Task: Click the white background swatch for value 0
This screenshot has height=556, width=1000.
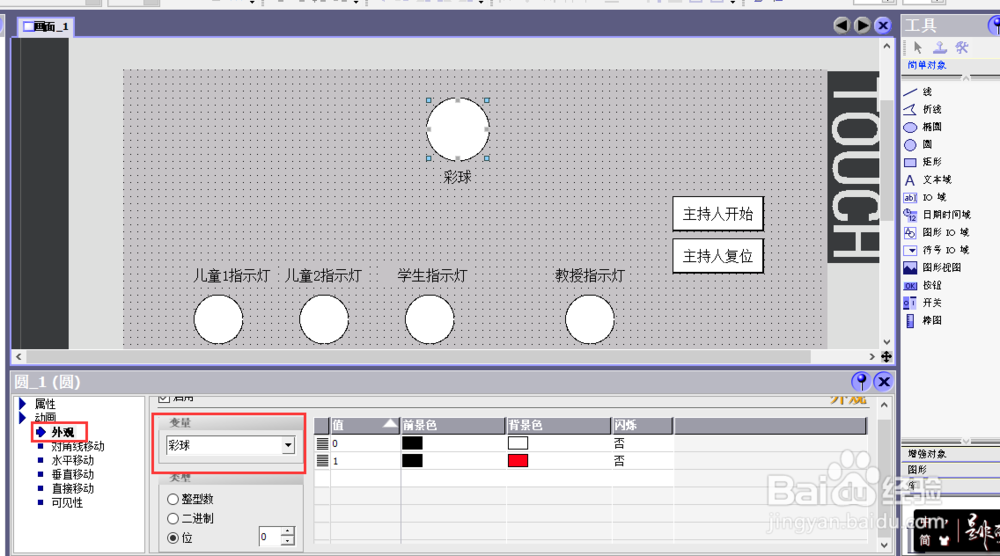Action: pos(518,443)
